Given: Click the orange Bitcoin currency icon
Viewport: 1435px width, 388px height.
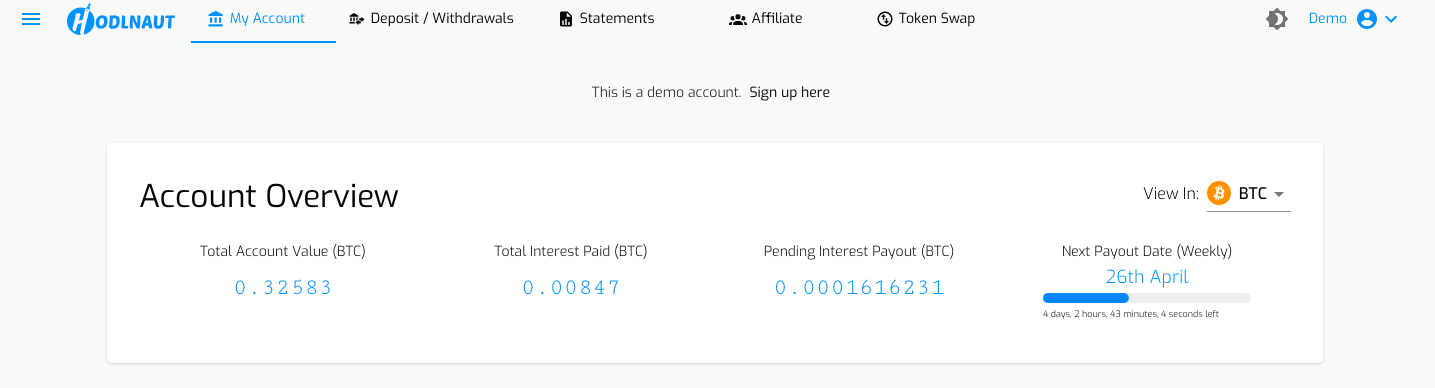Looking at the screenshot, I should tap(1219, 193).
